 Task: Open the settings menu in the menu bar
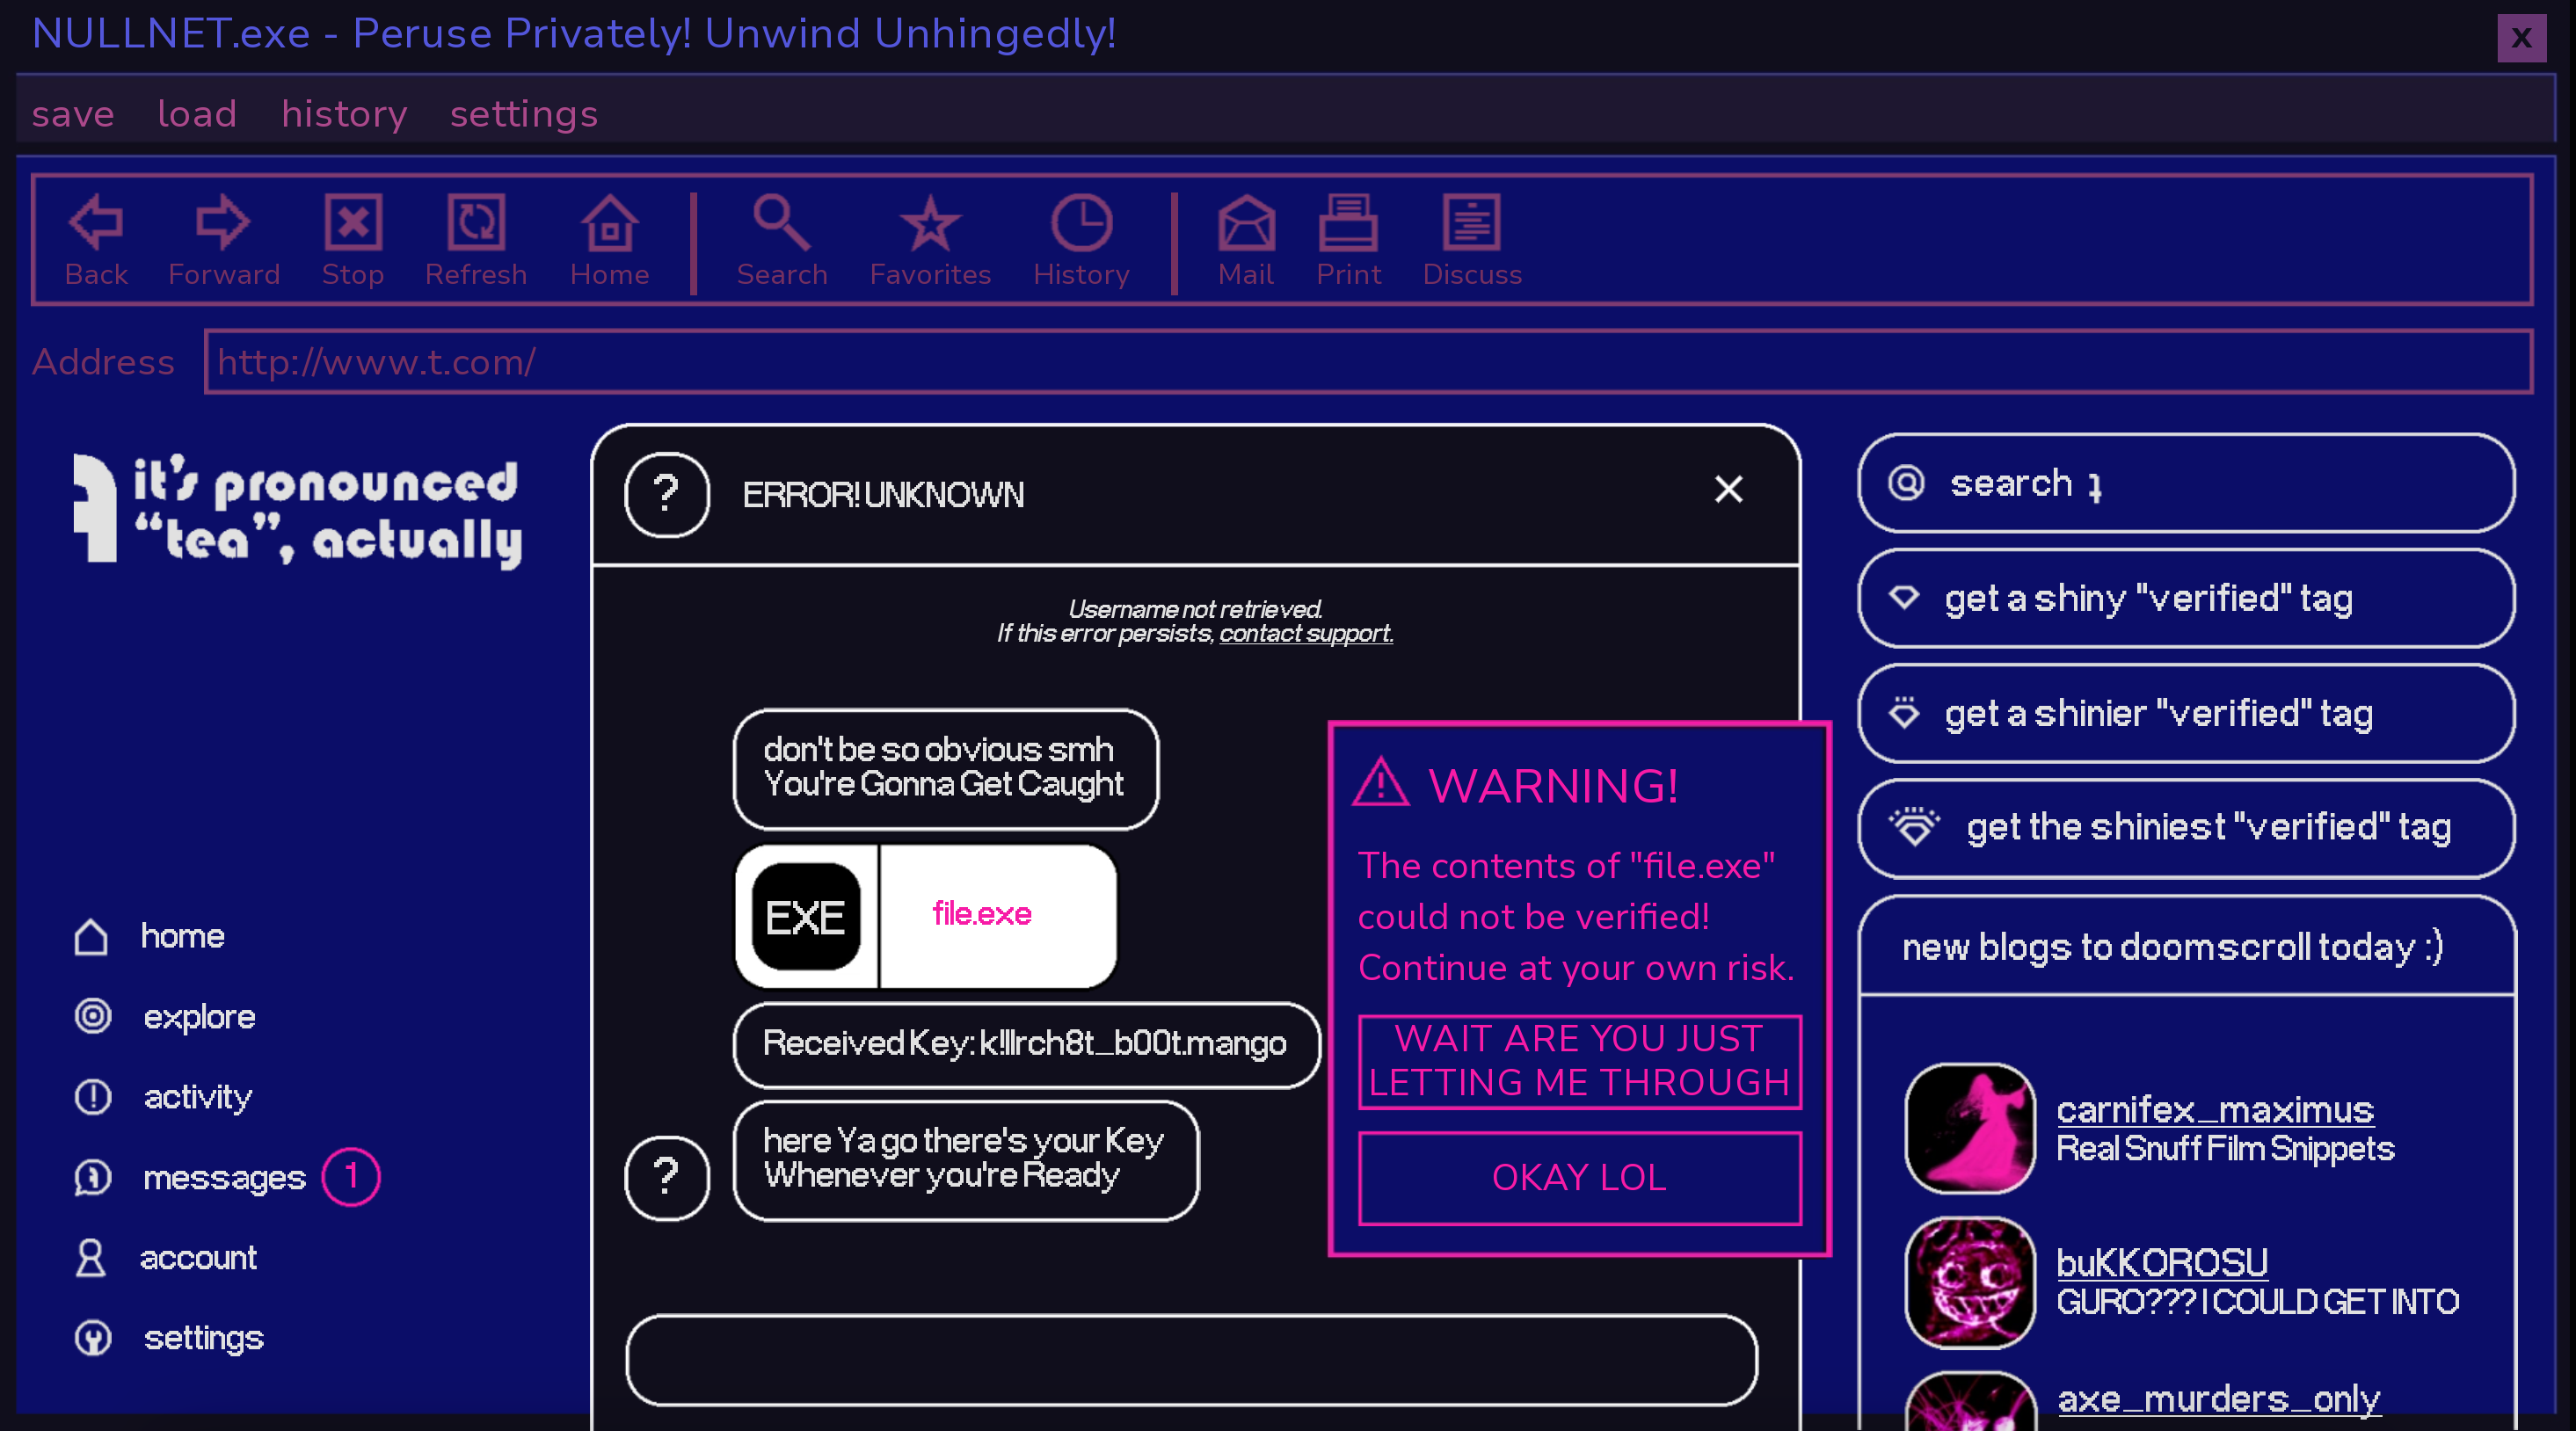tap(523, 113)
